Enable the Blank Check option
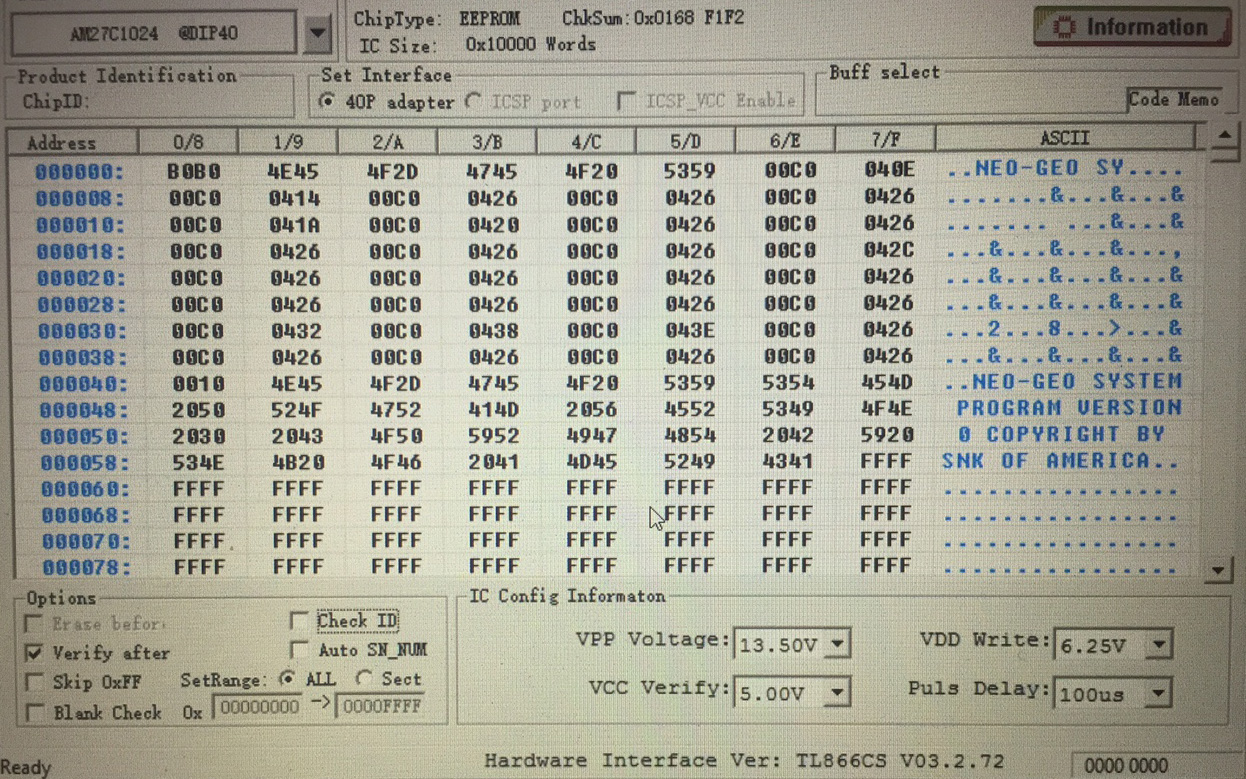The image size is (1246, 779). click(x=34, y=713)
